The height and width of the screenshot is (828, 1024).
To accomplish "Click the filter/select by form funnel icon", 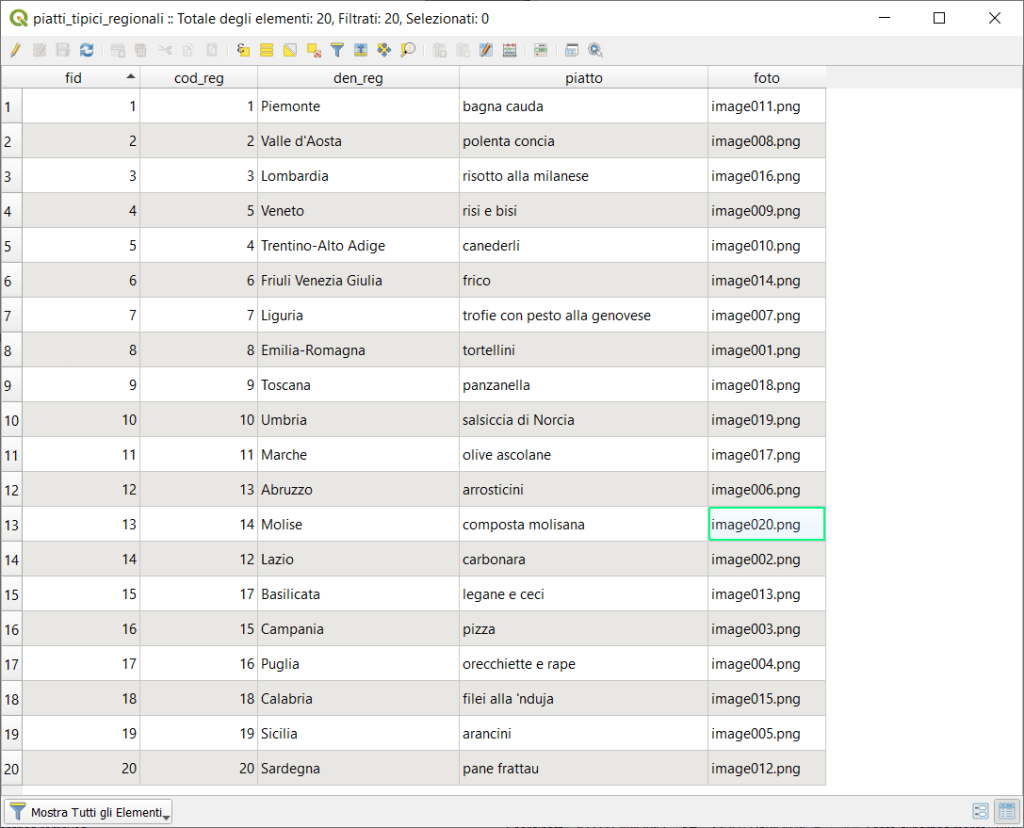I will (x=337, y=50).
